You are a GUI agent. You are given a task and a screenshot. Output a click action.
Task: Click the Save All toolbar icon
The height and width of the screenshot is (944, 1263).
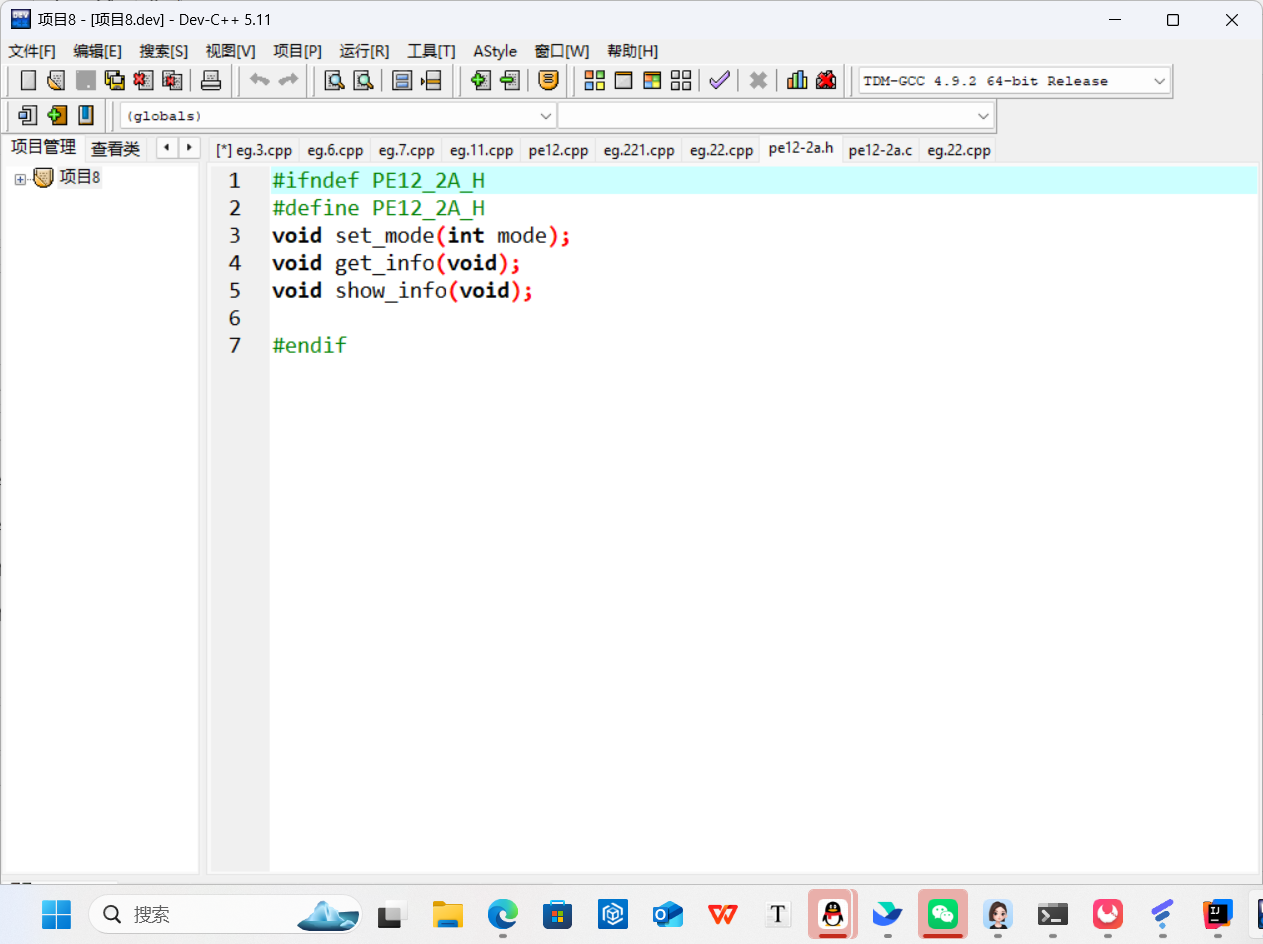coord(114,81)
